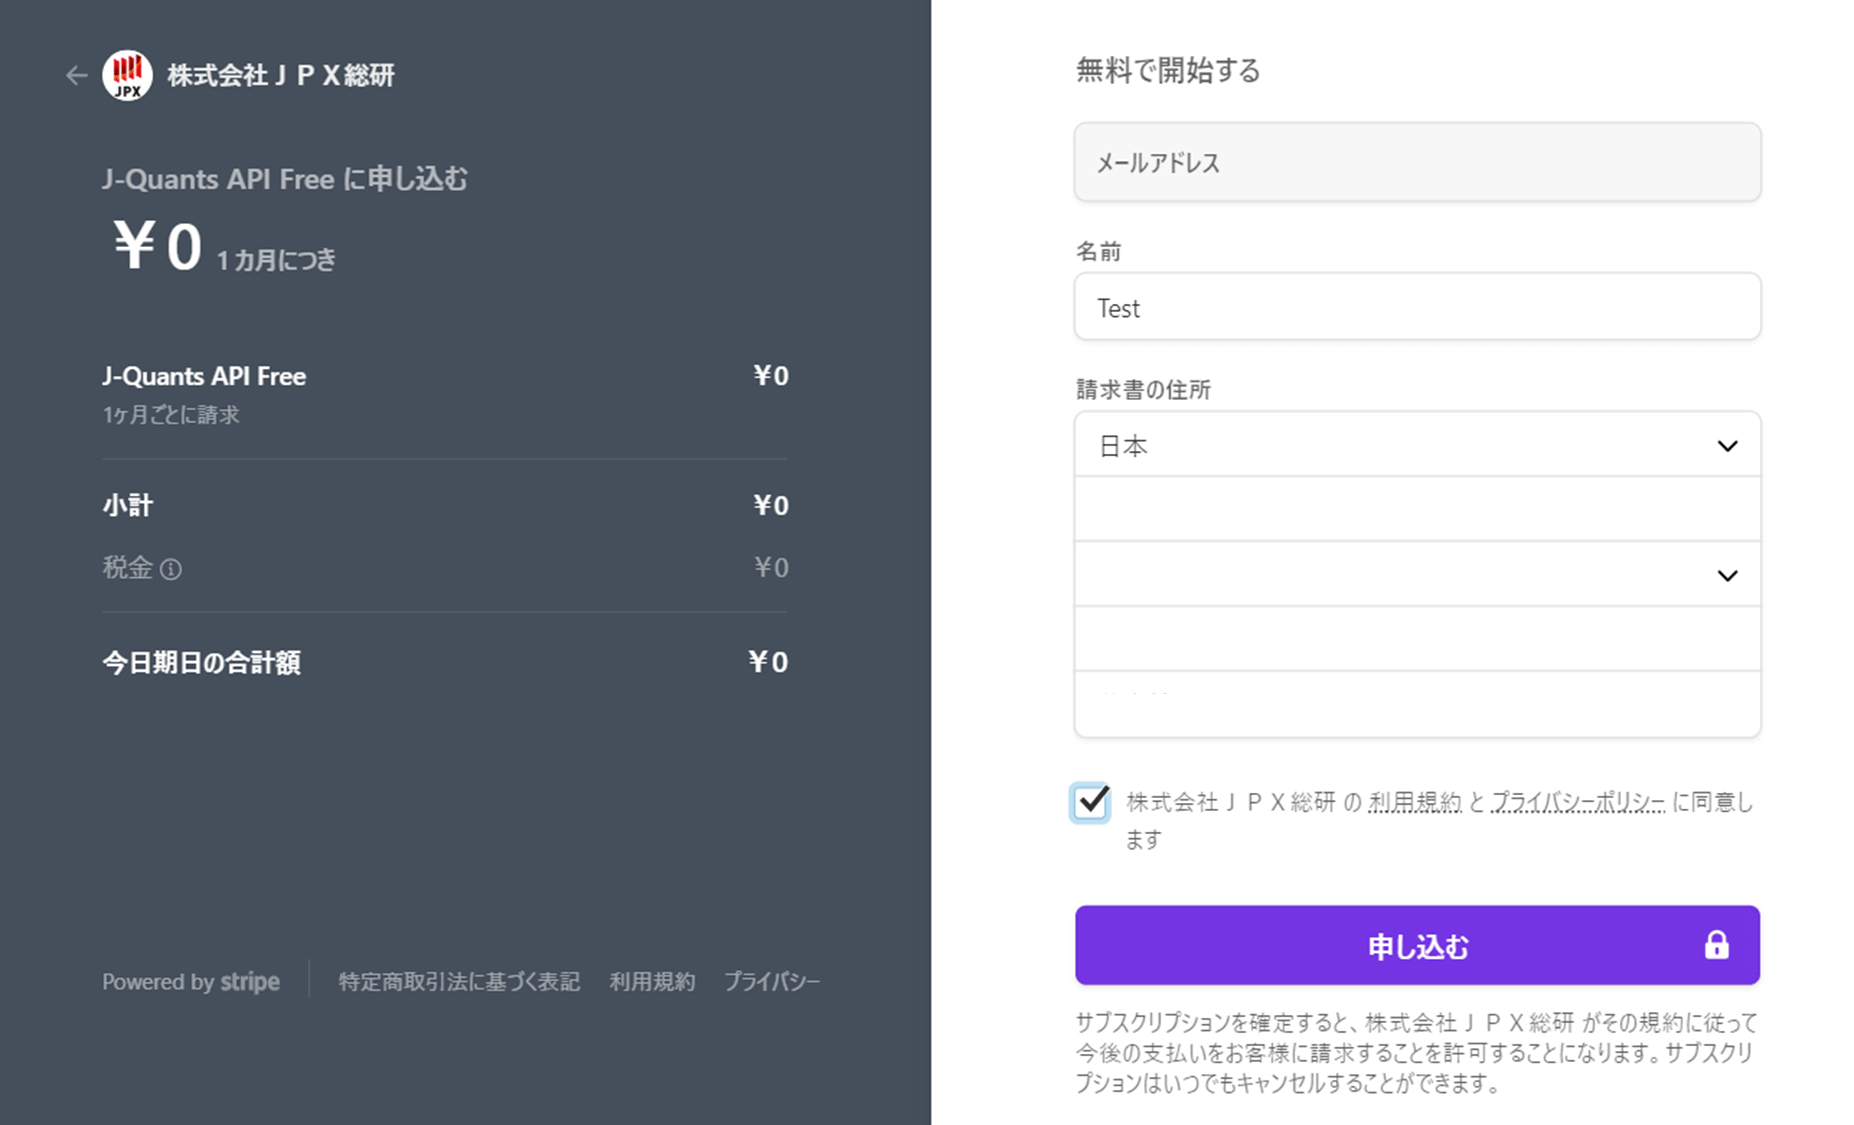The width and height of the screenshot is (1854, 1125).
Task: Open the 利用規約 footer link
Action: tap(652, 982)
